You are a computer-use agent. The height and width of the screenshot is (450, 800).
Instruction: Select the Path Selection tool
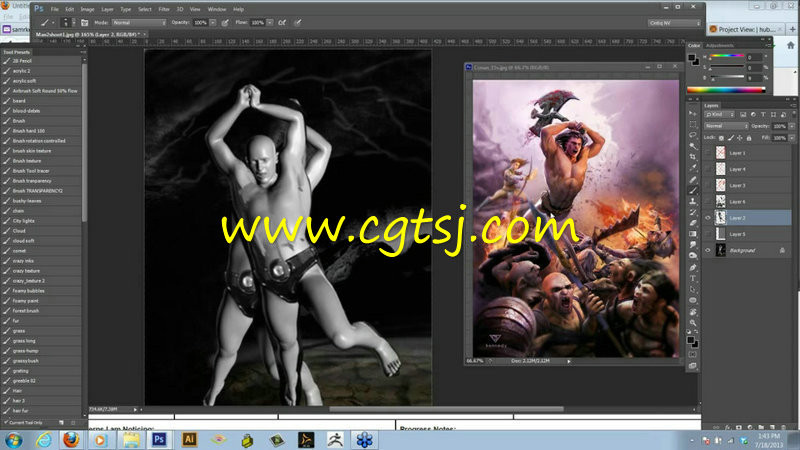click(x=692, y=289)
